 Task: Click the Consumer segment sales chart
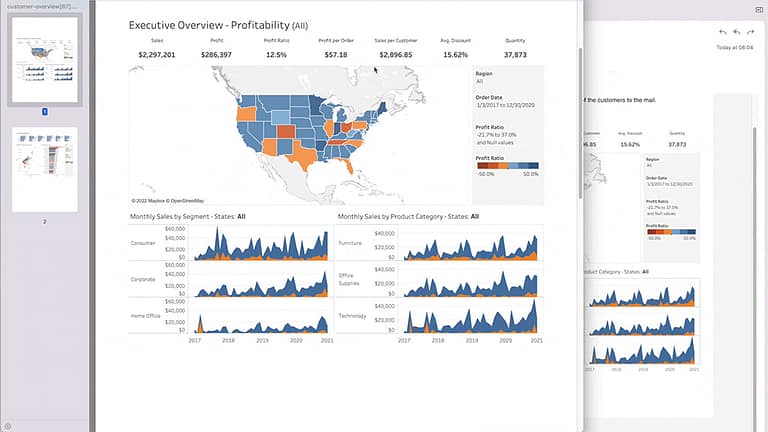260,244
